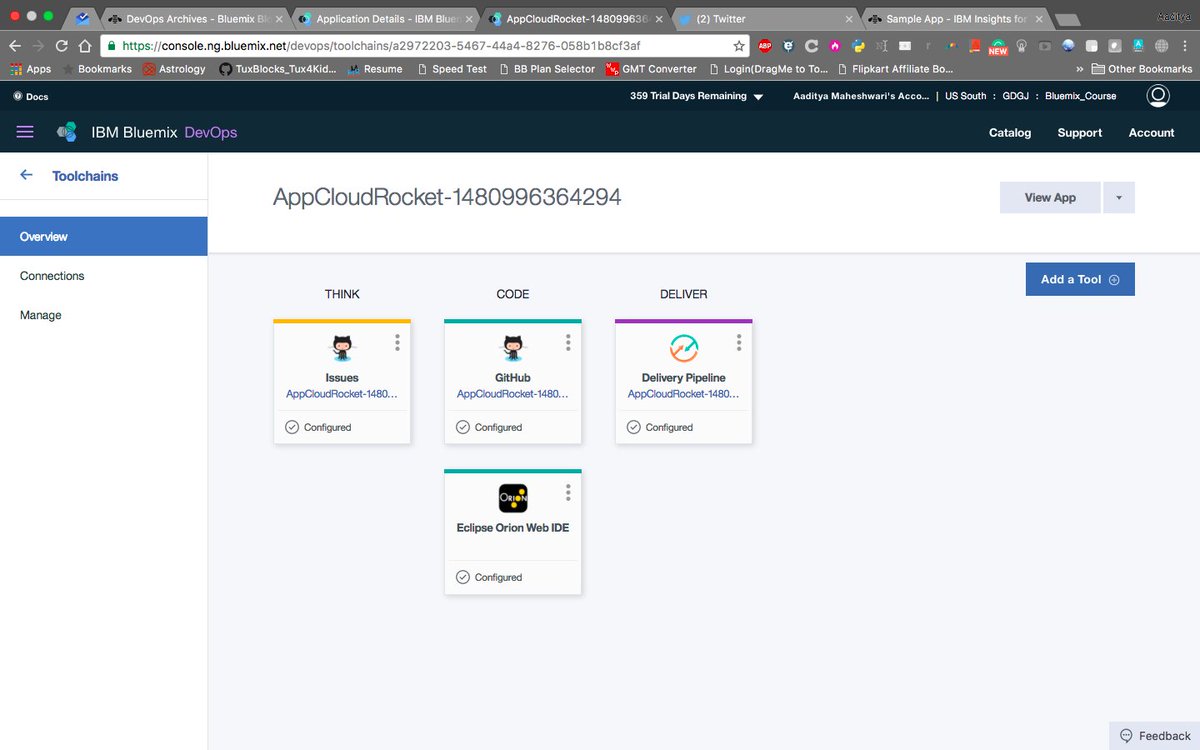This screenshot has width=1200, height=750.
Task: Open Delivery Pipeline AppCloudRocket-1480... link
Action: (x=684, y=394)
